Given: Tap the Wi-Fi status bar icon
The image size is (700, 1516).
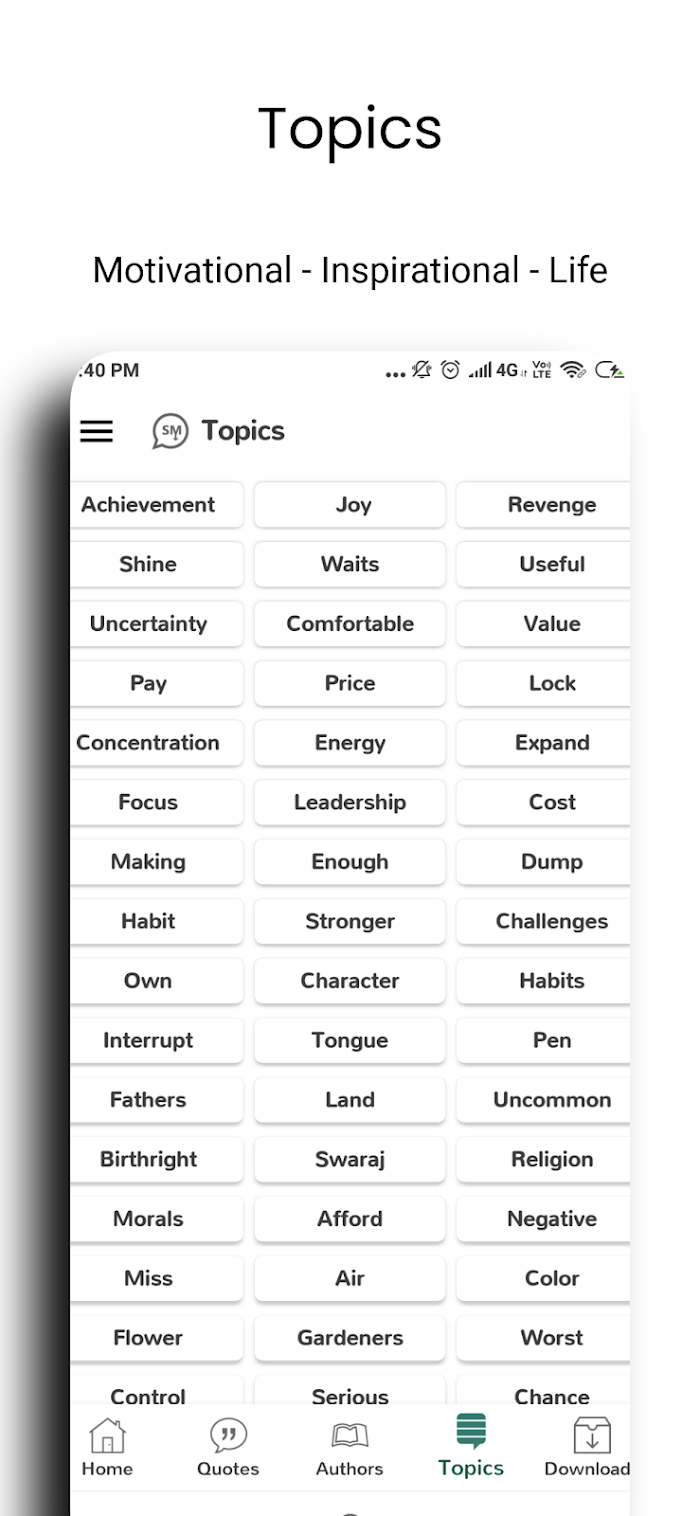Looking at the screenshot, I should (573, 370).
